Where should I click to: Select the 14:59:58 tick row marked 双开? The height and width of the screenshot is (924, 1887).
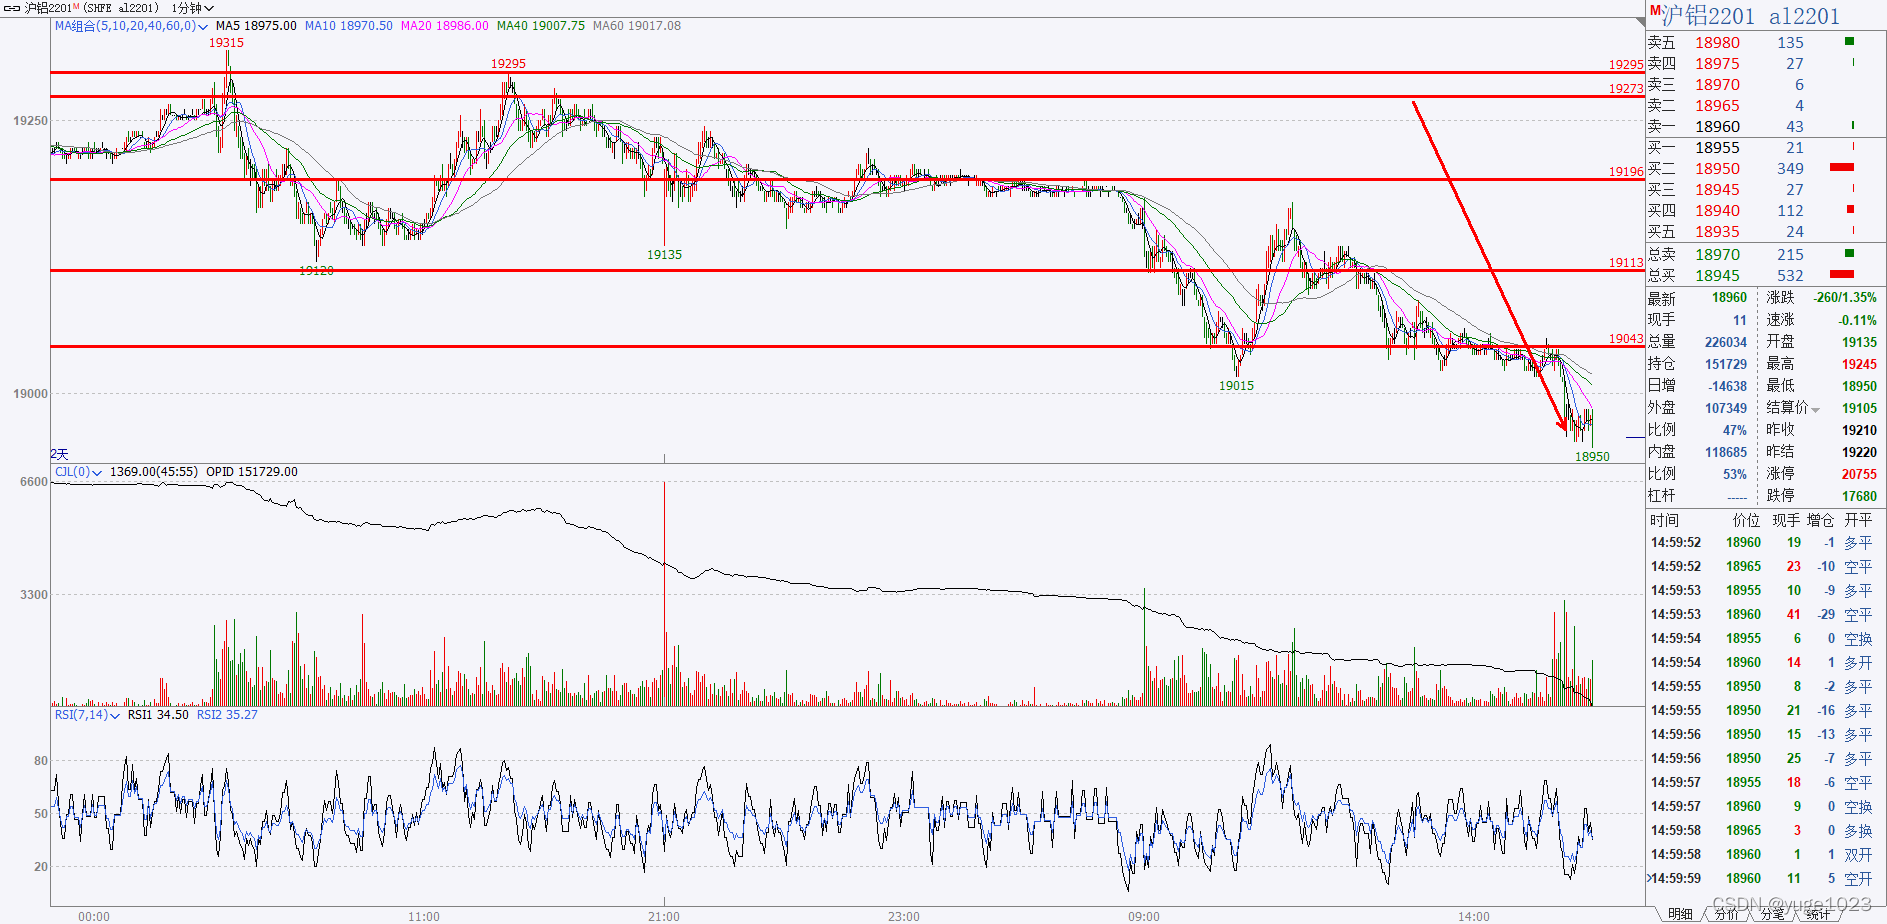click(x=1766, y=854)
